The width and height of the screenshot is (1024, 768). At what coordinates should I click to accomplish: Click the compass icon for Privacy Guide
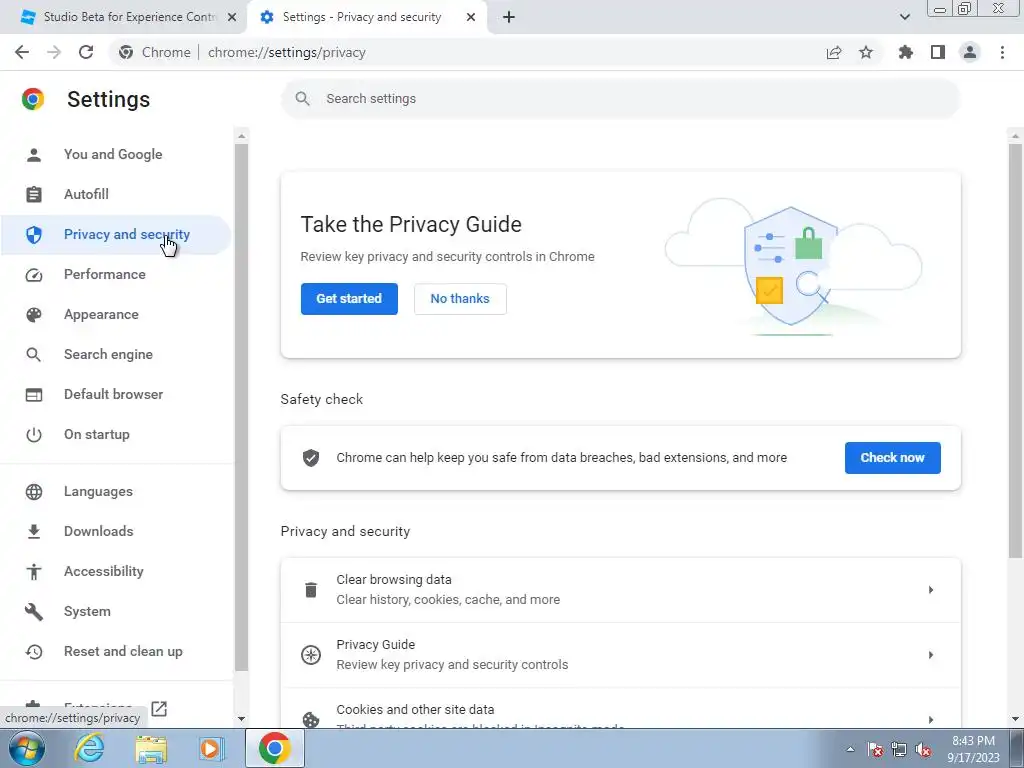click(311, 655)
